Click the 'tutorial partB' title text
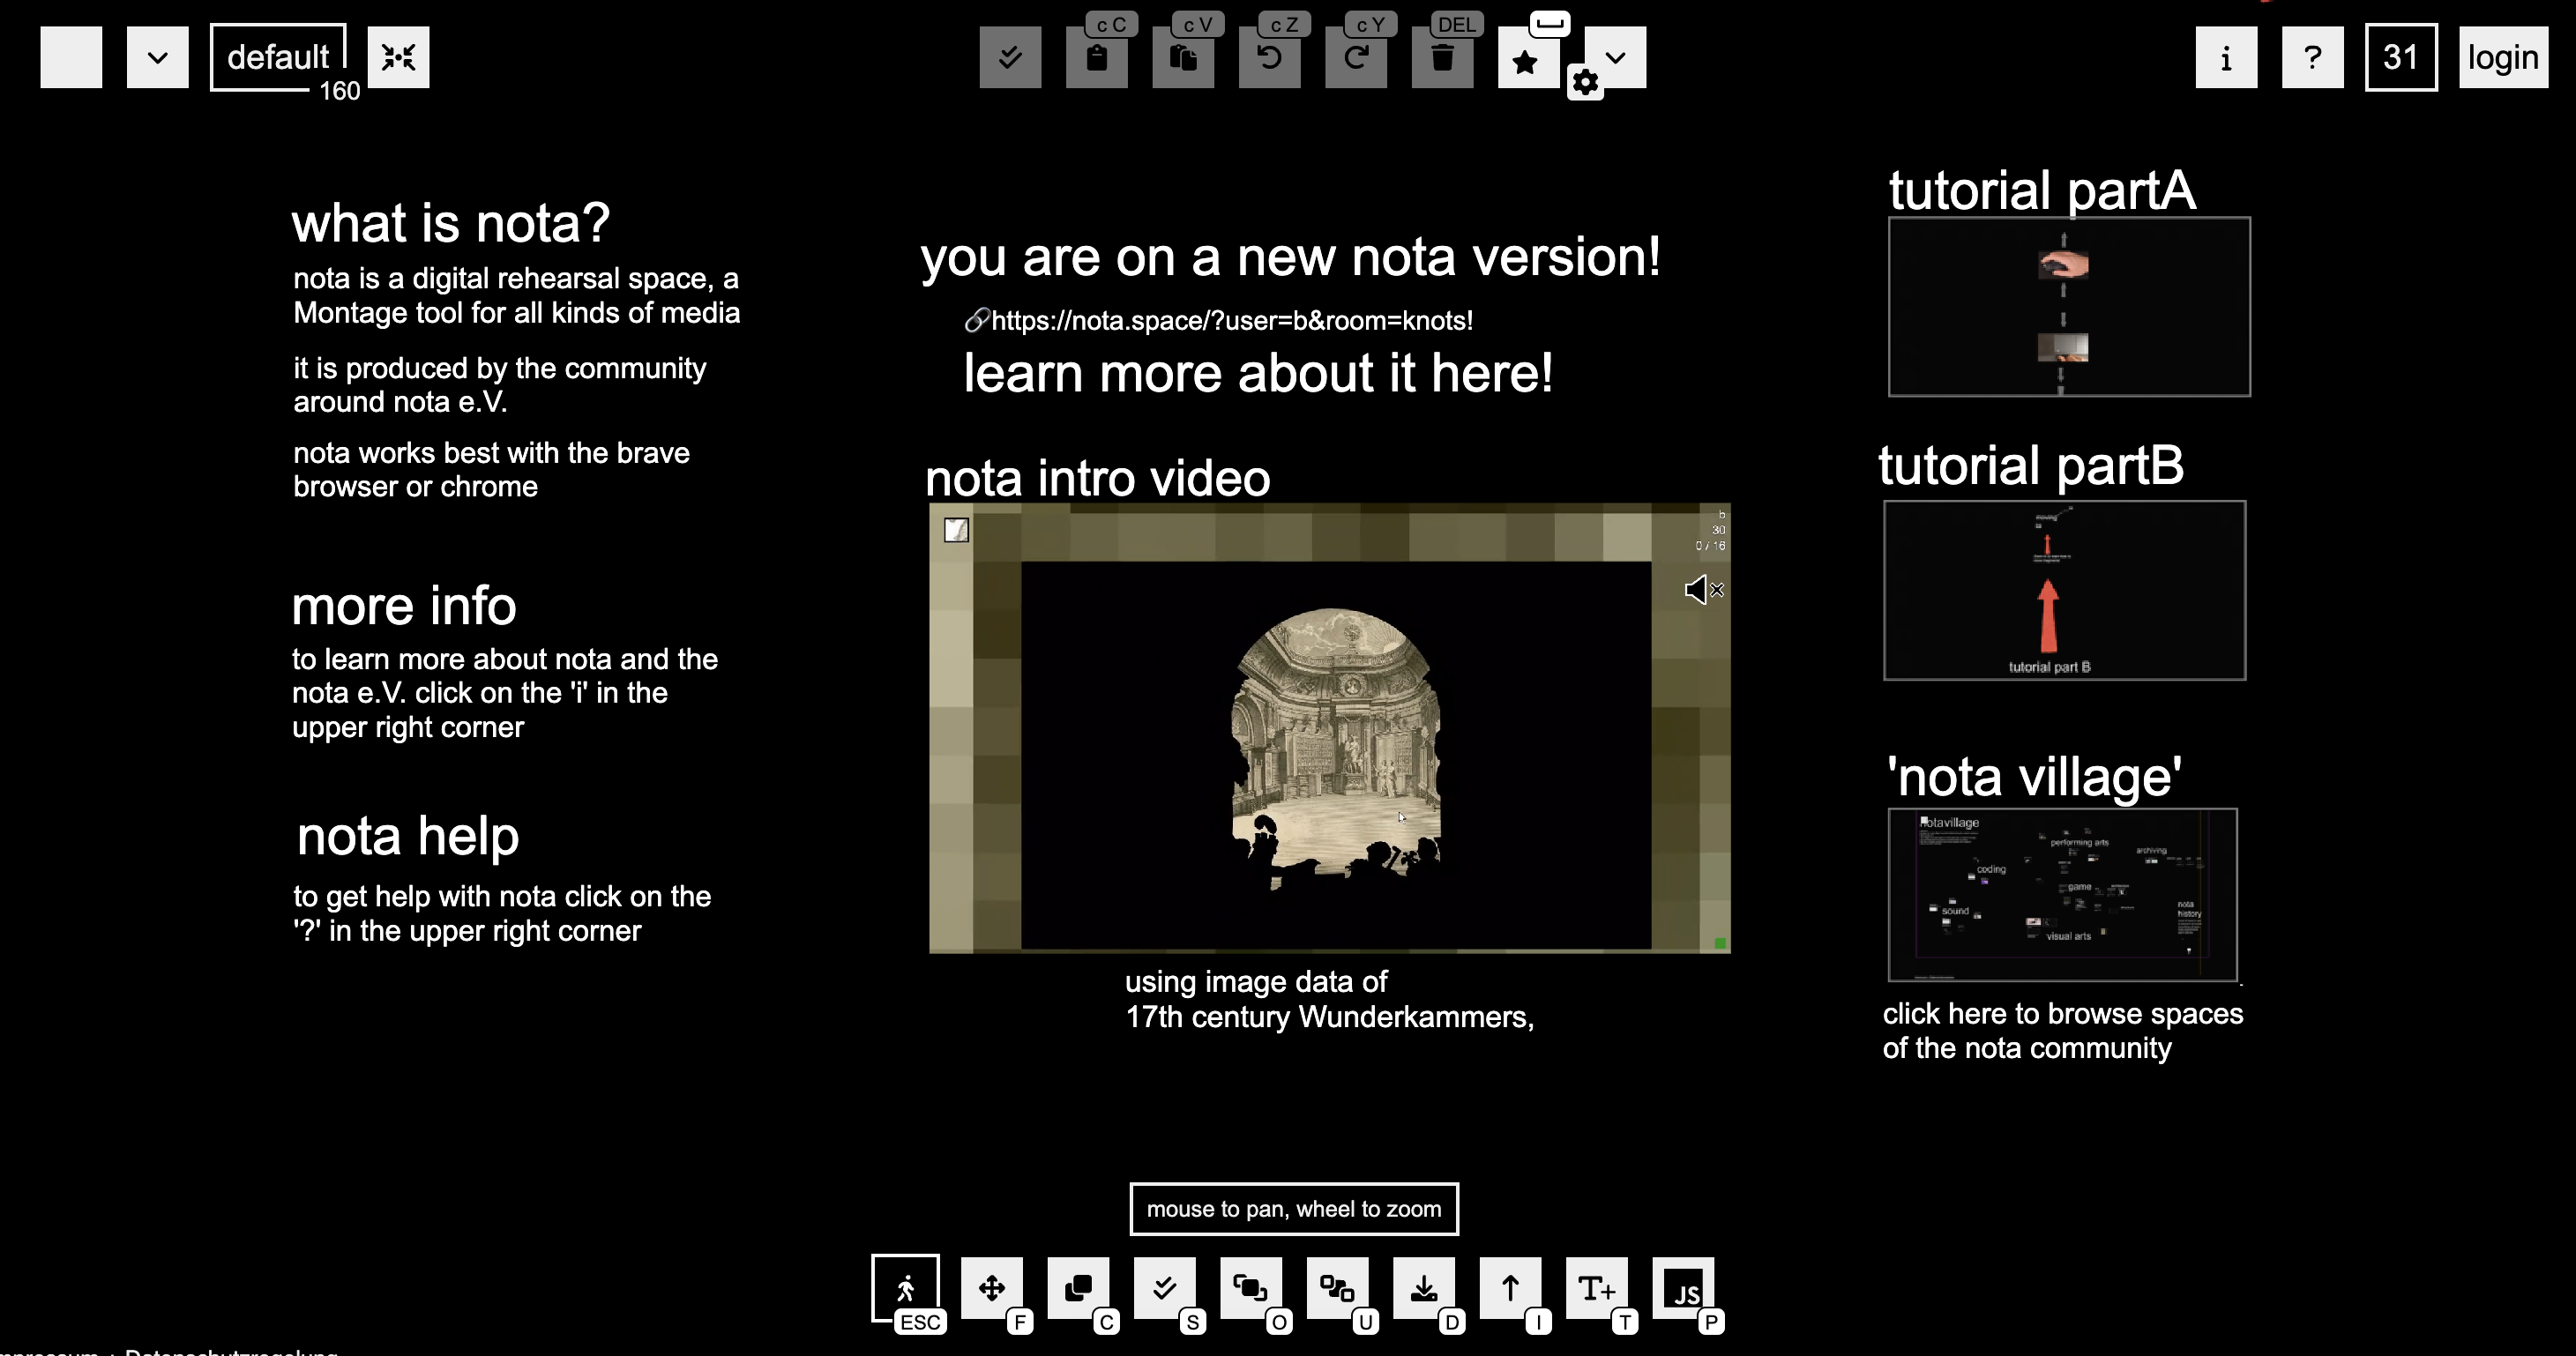Image resolution: width=2576 pixels, height=1356 pixels. (x=2031, y=465)
